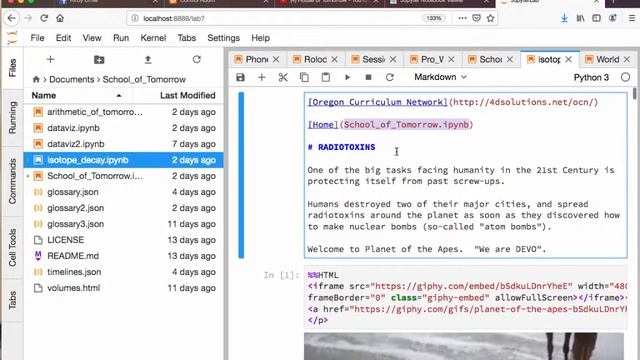Close the Roloc notebook tab
The width and height of the screenshot is (640, 360).
click(x=335, y=60)
